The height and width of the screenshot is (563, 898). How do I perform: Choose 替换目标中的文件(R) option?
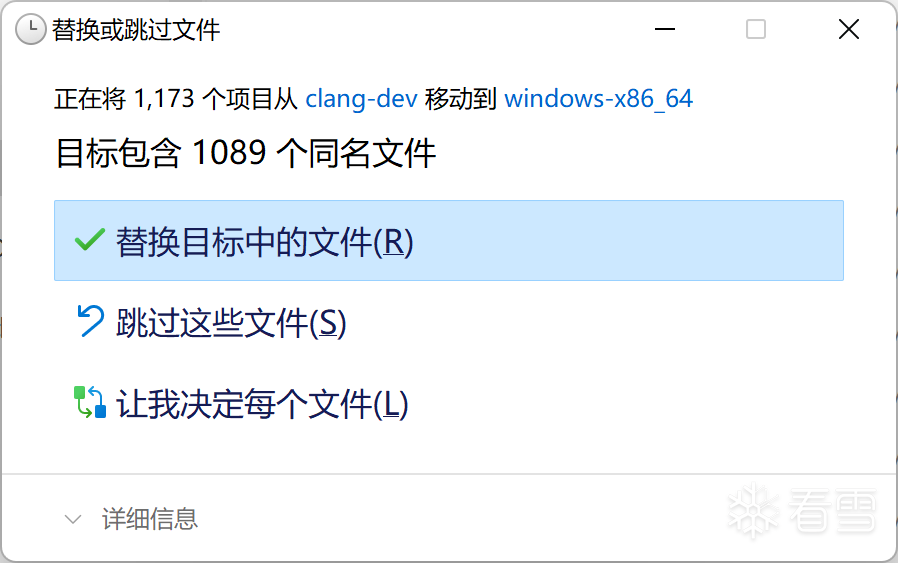(x=449, y=241)
